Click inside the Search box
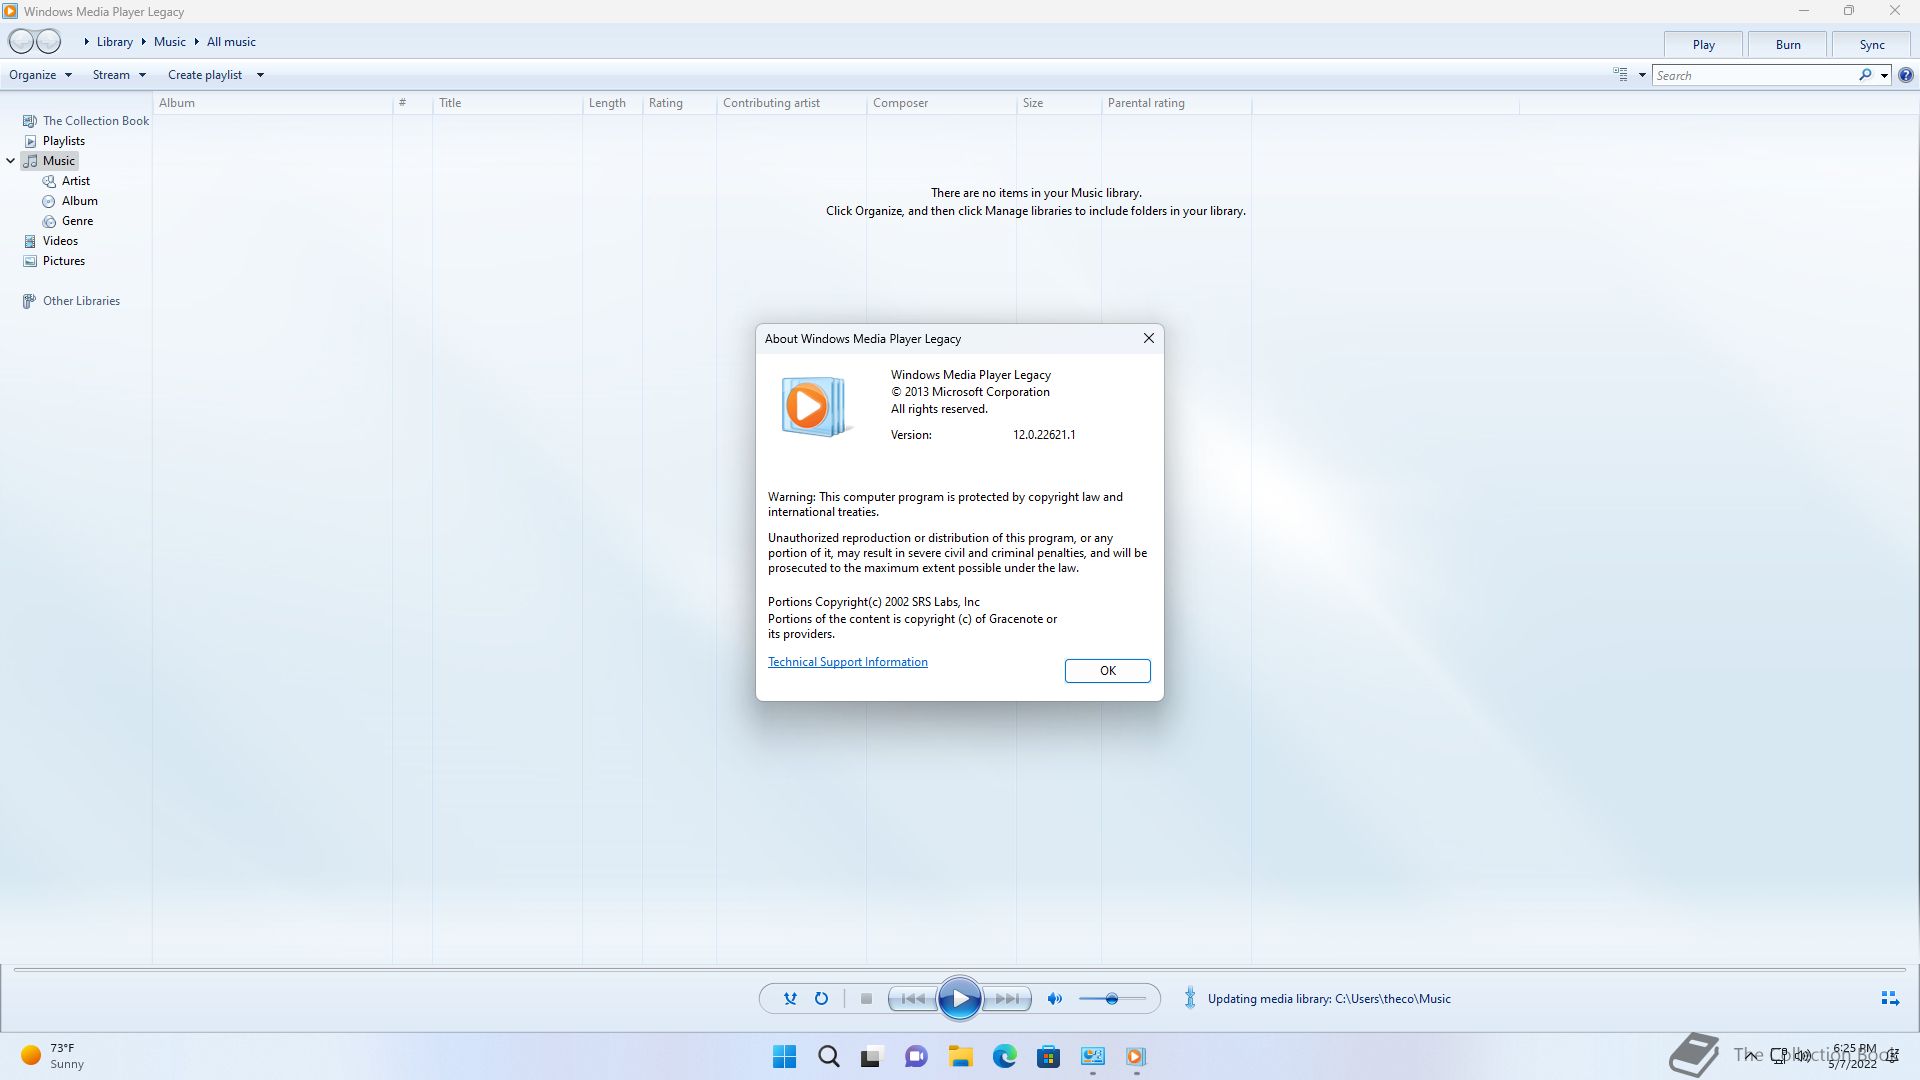The width and height of the screenshot is (1920, 1080). (1755, 75)
